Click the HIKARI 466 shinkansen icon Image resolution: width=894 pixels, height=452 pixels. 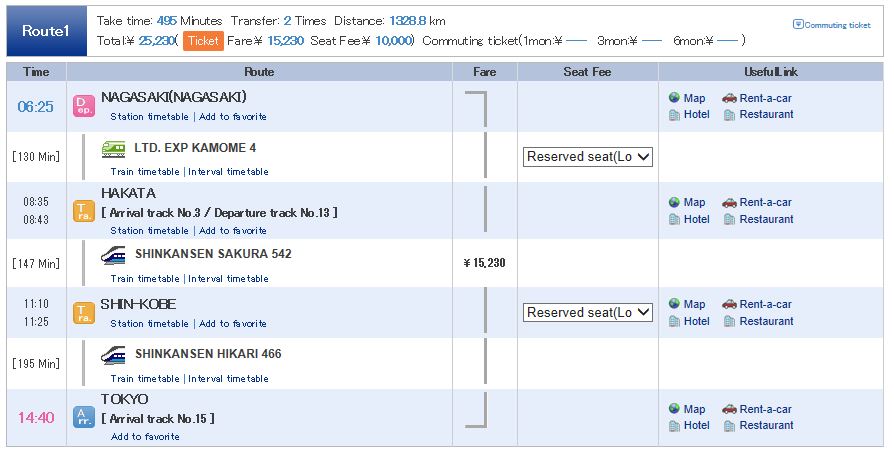(x=113, y=355)
